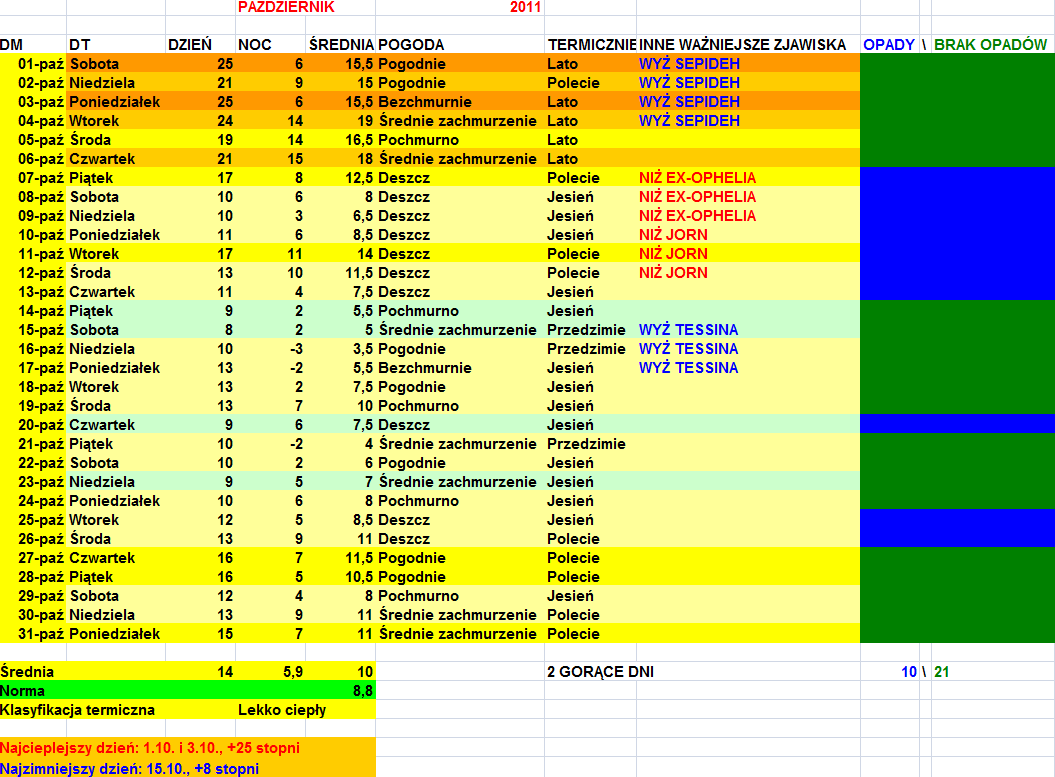Select Przedzimie in the 21-paź row

pyautogui.click(x=586, y=444)
